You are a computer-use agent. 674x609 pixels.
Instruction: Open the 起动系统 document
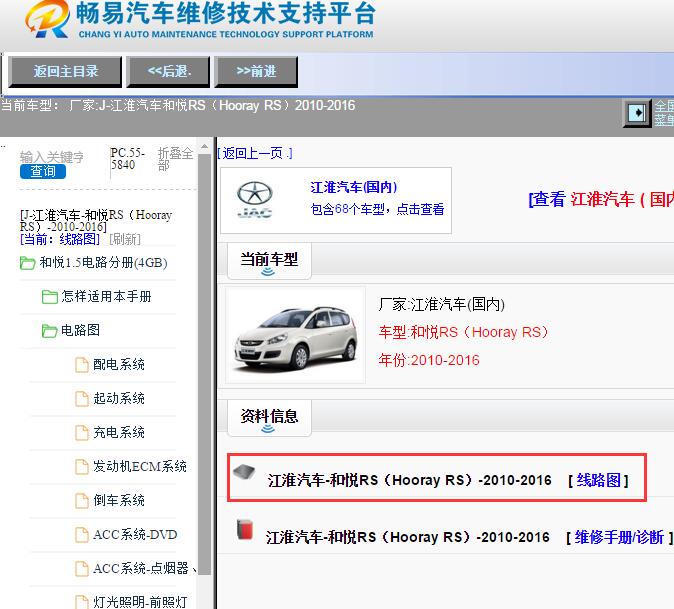point(119,398)
